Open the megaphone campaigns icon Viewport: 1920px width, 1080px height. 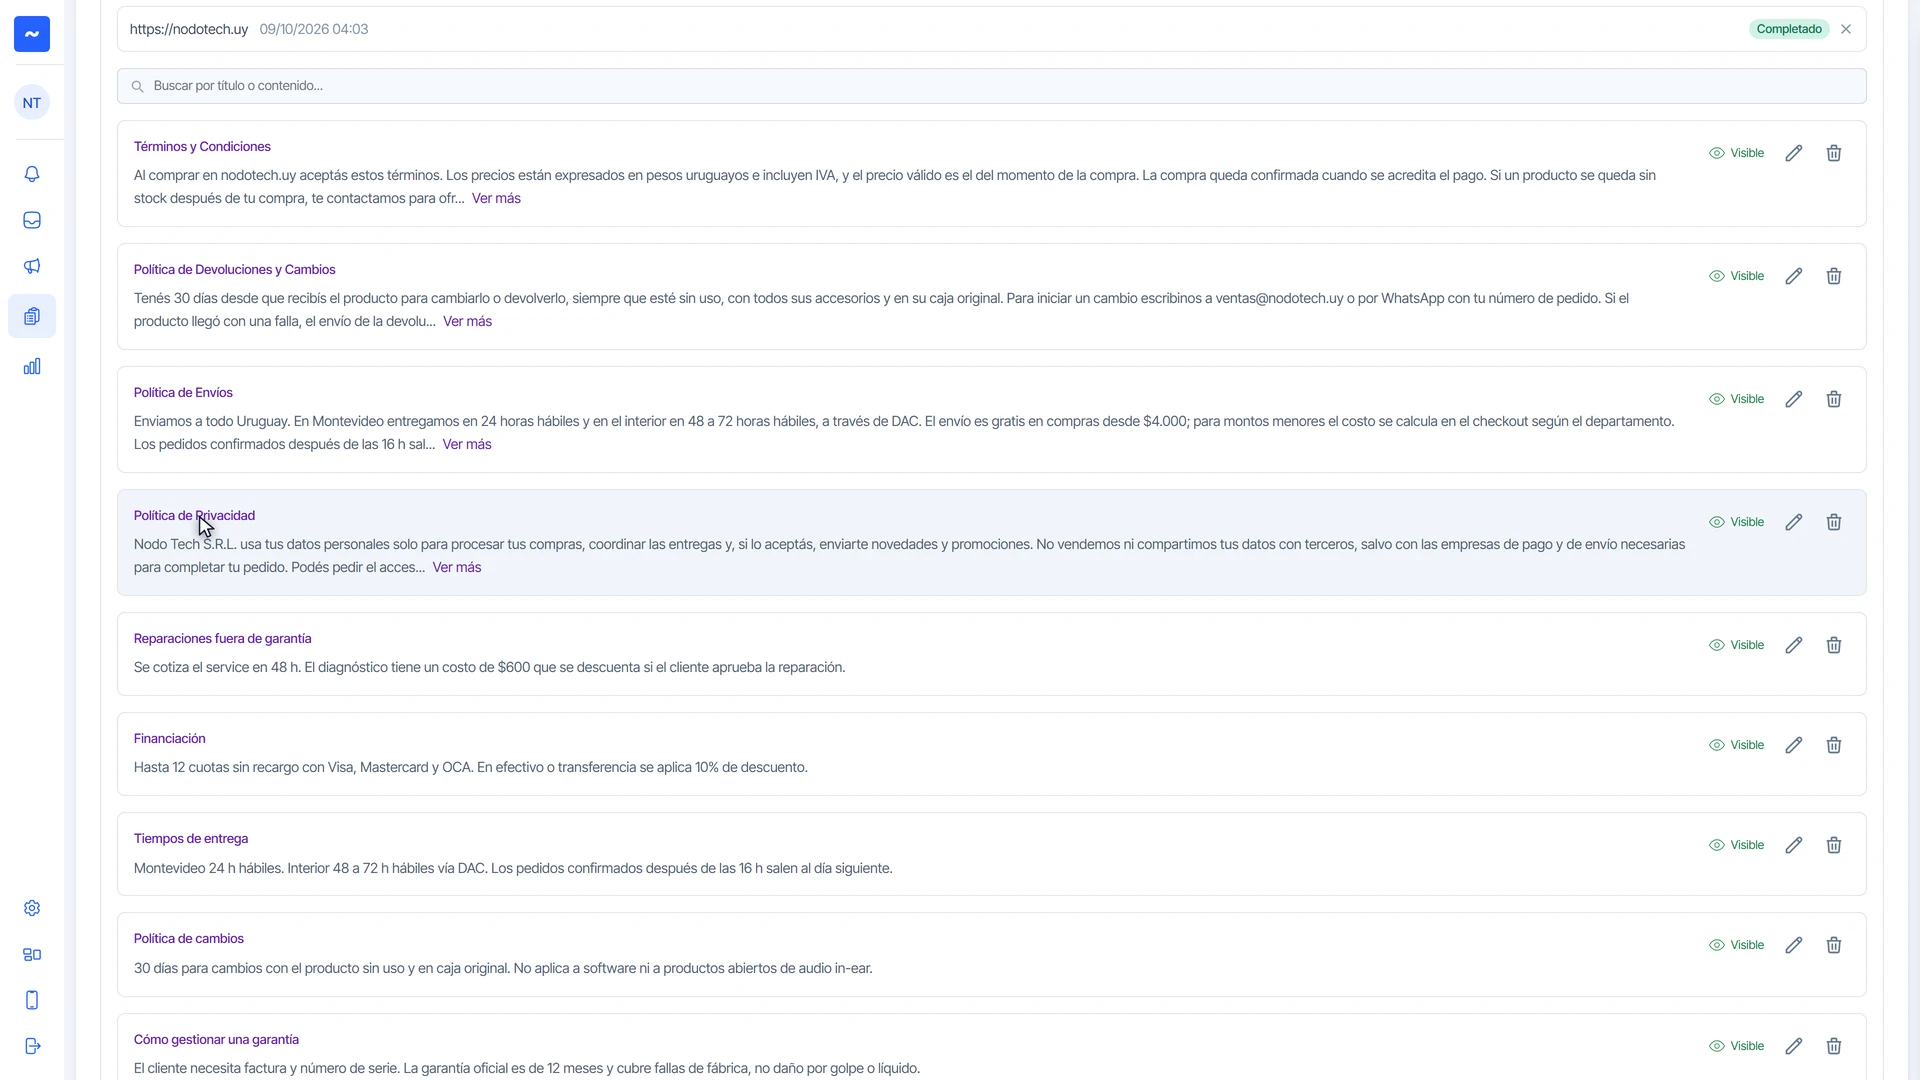pyautogui.click(x=32, y=266)
